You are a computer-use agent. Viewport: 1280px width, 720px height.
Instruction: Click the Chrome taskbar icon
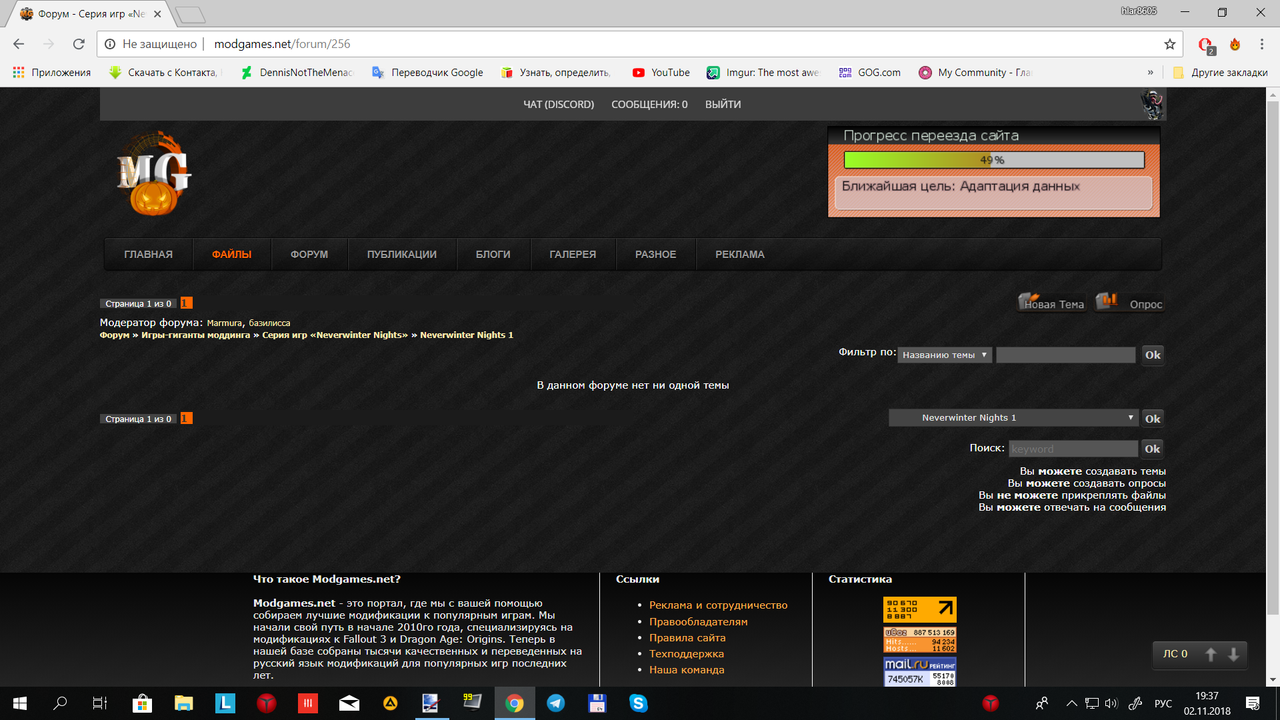(x=514, y=703)
